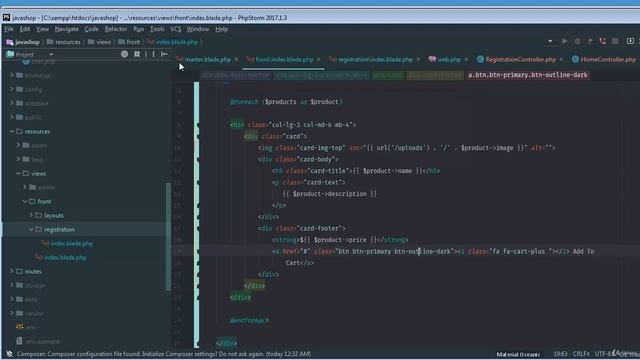
Task: Click the CRLF line separator indicator
Action: click(x=581, y=354)
